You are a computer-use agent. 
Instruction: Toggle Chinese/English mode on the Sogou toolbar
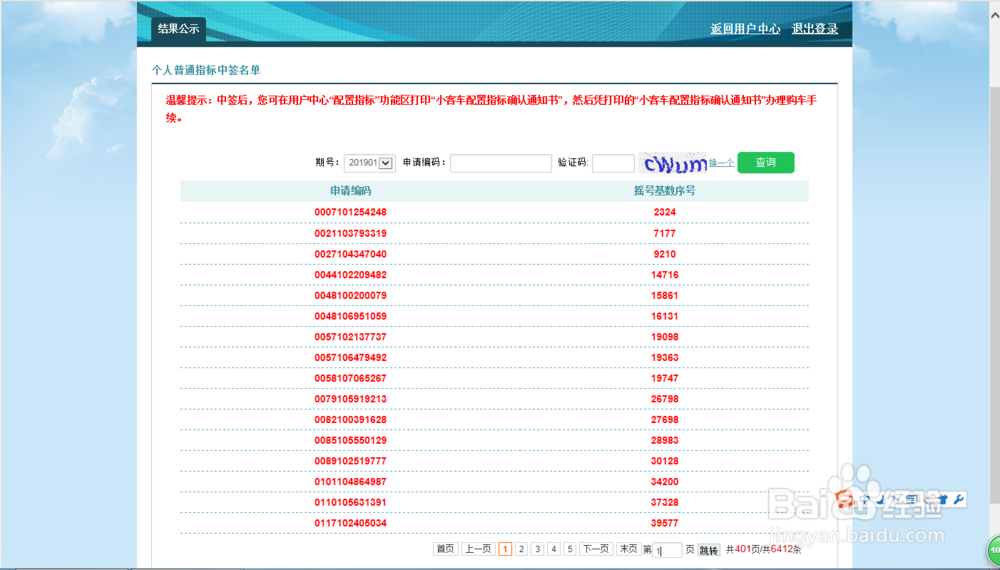864,499
